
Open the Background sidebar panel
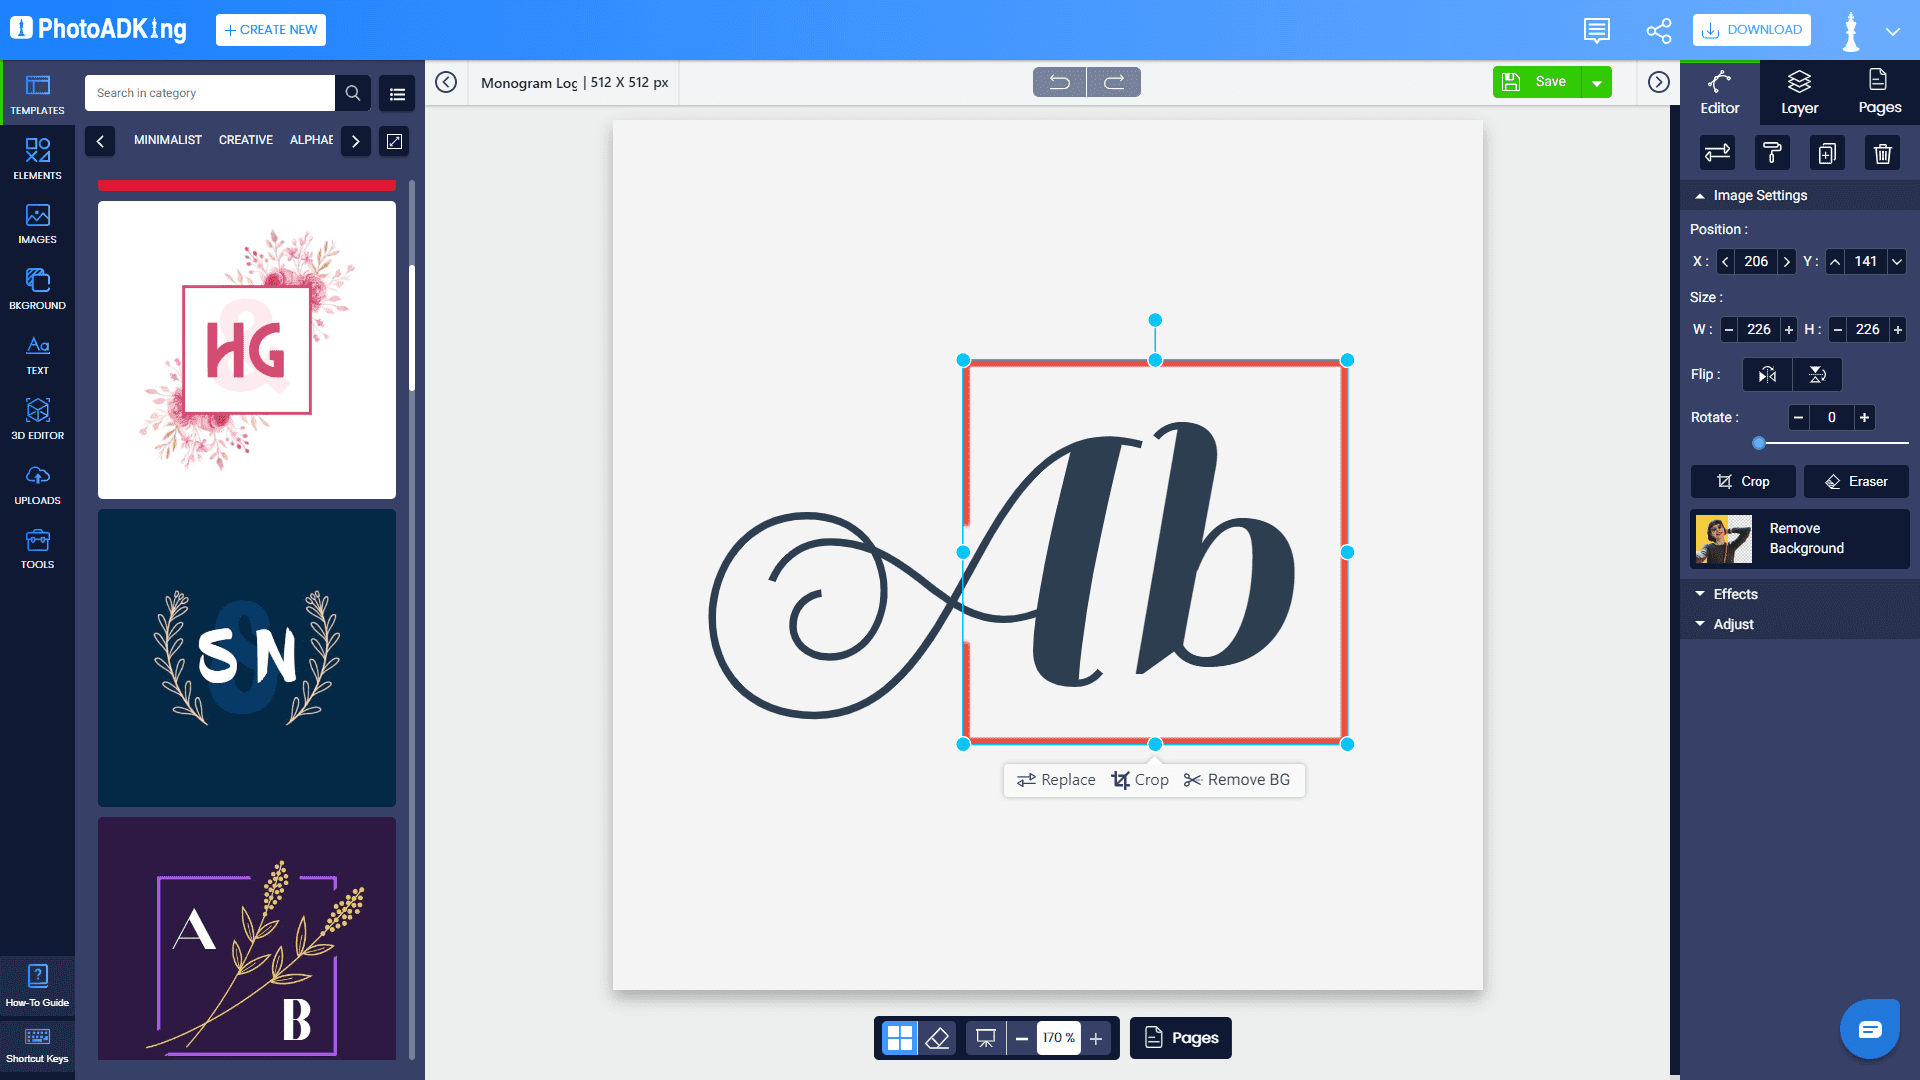click(37, 288)
